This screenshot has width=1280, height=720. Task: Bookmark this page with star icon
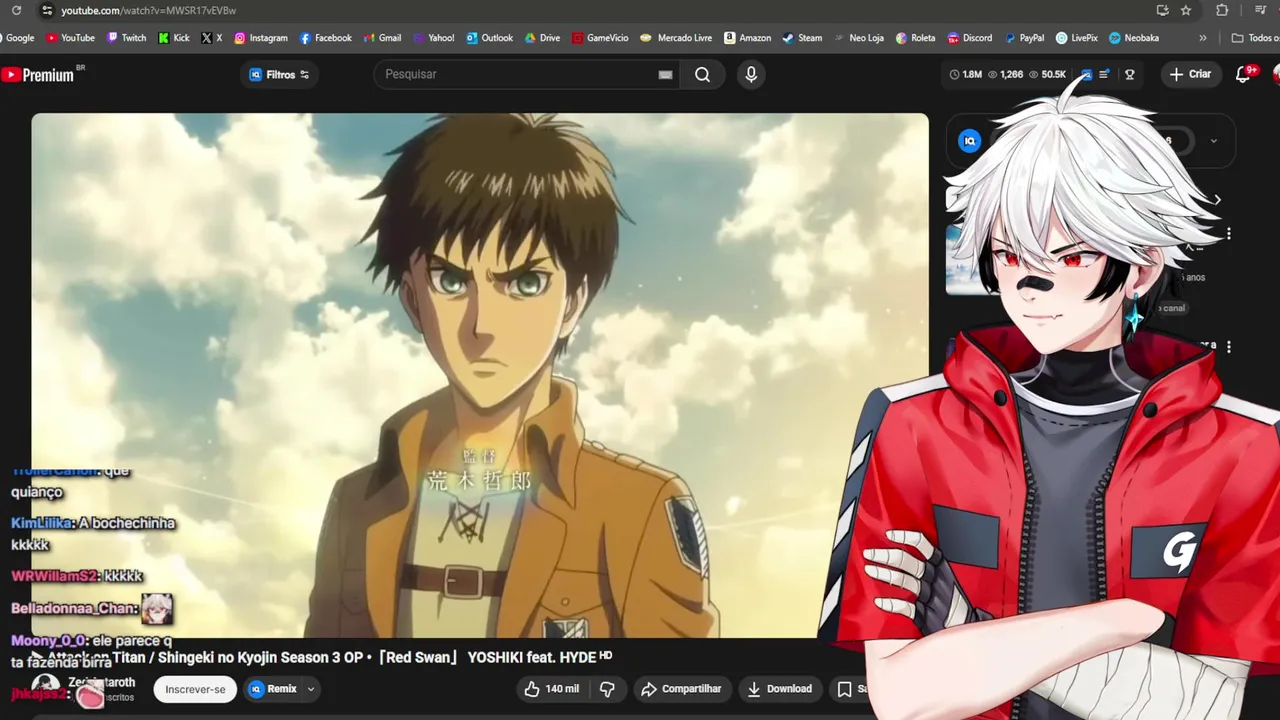pos(1186,10)
